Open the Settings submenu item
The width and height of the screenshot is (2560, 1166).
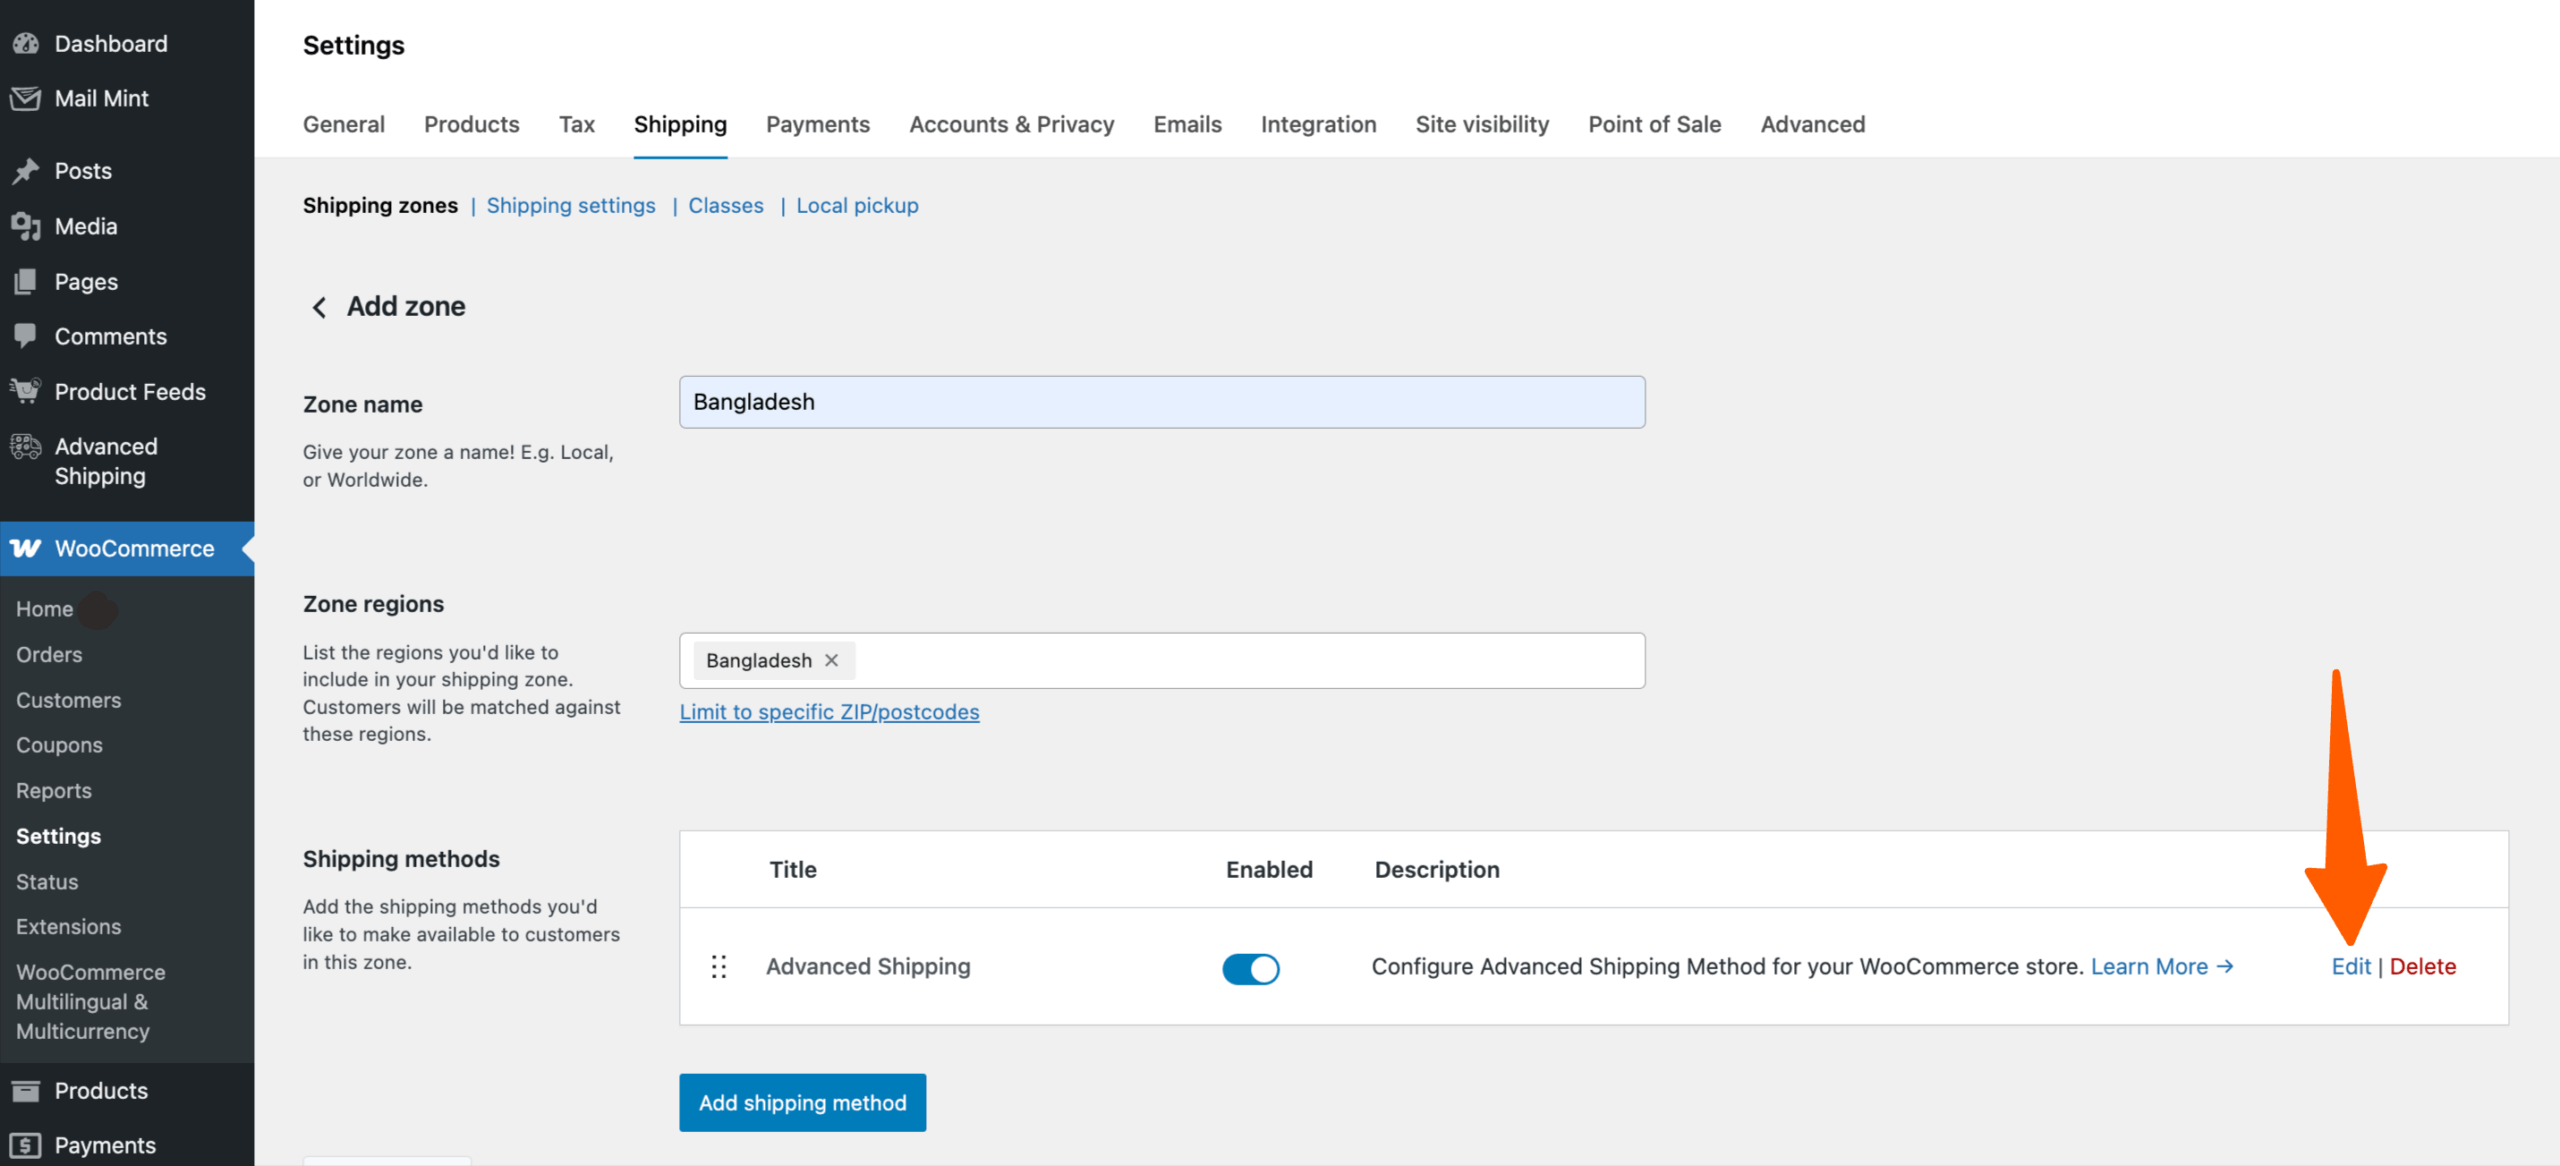[58, 836]
